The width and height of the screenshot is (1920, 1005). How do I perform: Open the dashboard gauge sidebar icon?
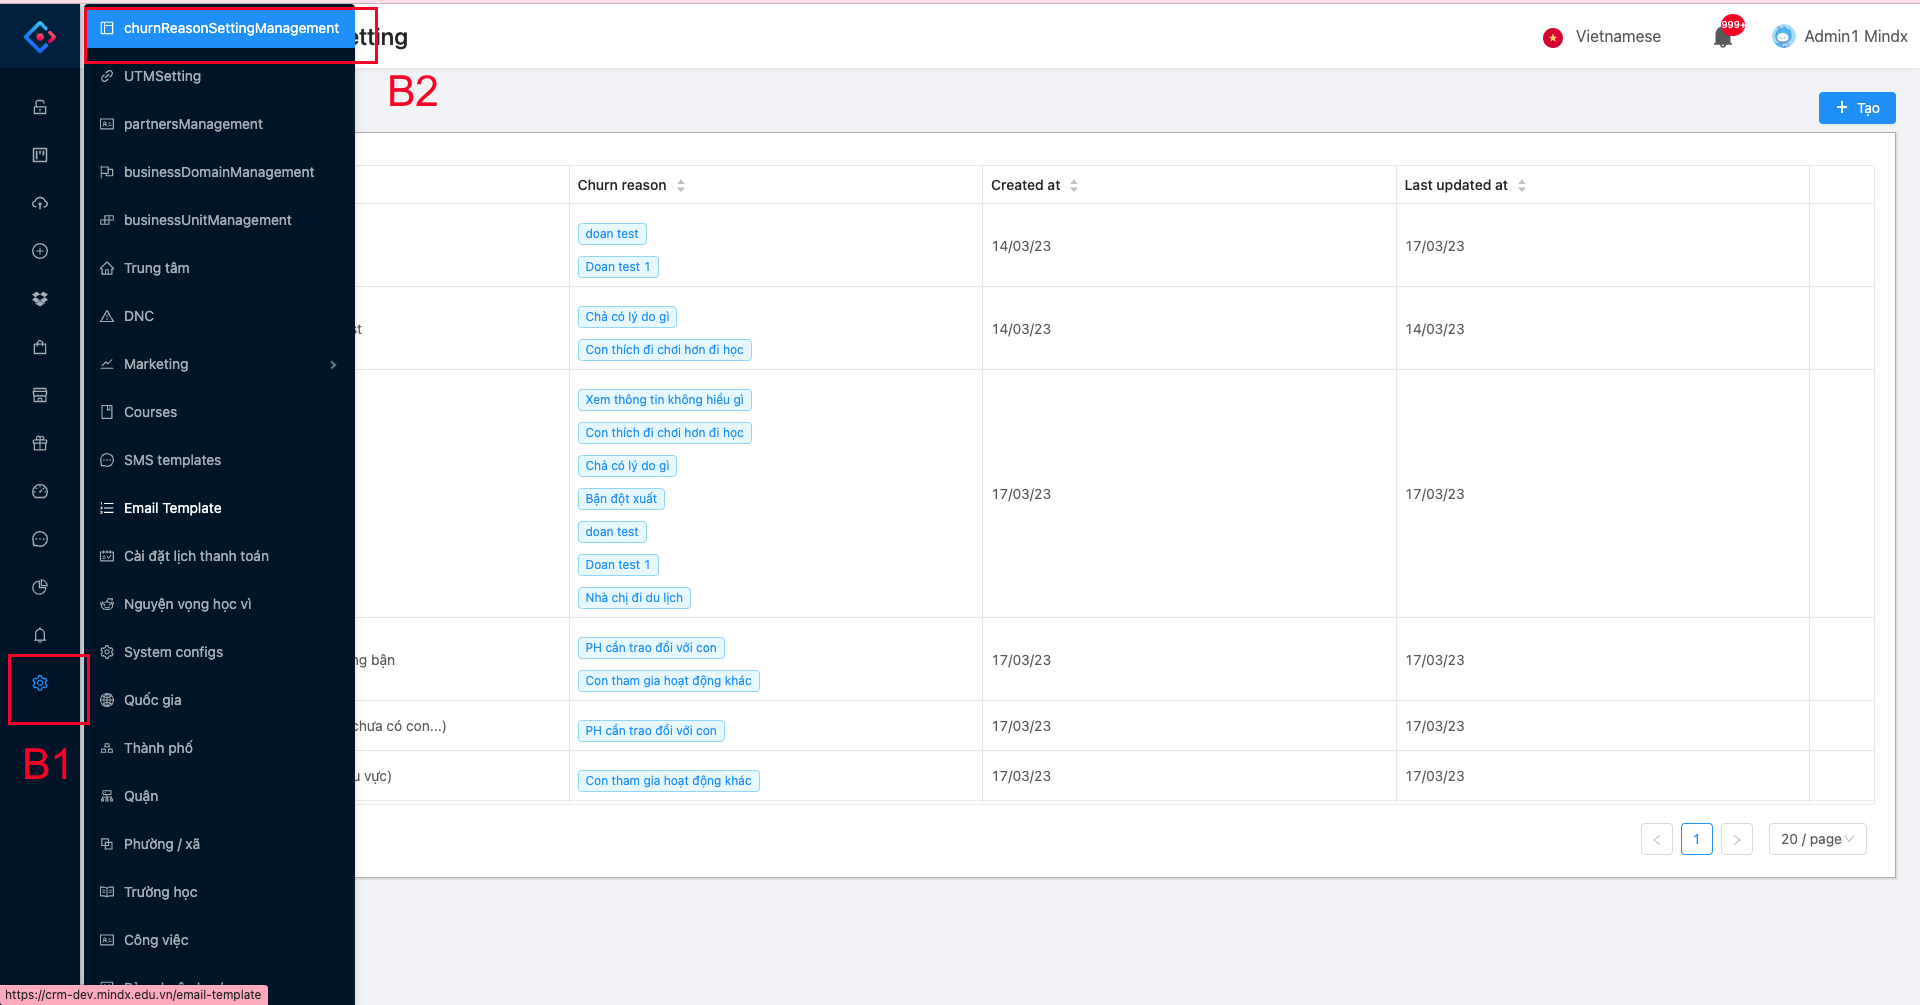(40, 491)
